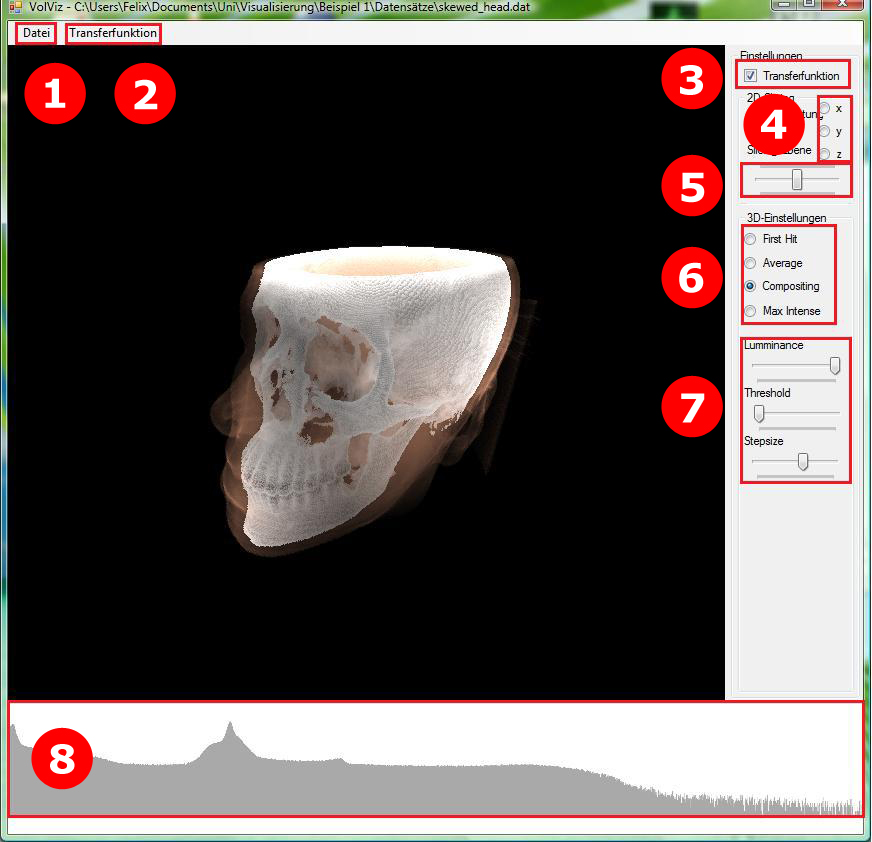Viewport: 872px width, 842px height.
Task: Choose First Hit rendering mode
Action: point(751,240)
